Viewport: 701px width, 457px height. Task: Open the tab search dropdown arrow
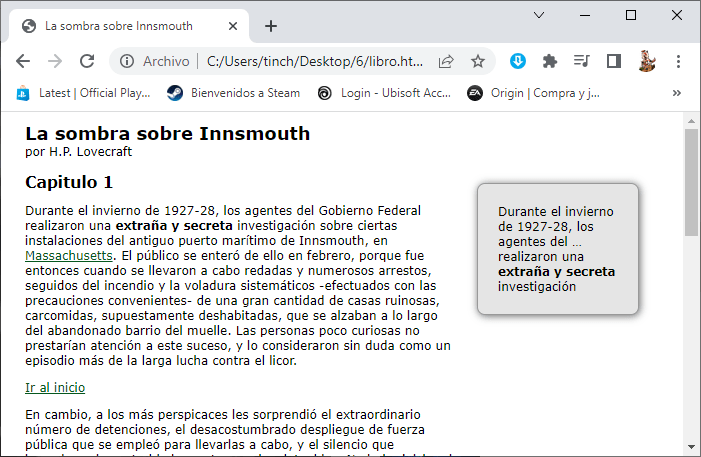[539, 15]
